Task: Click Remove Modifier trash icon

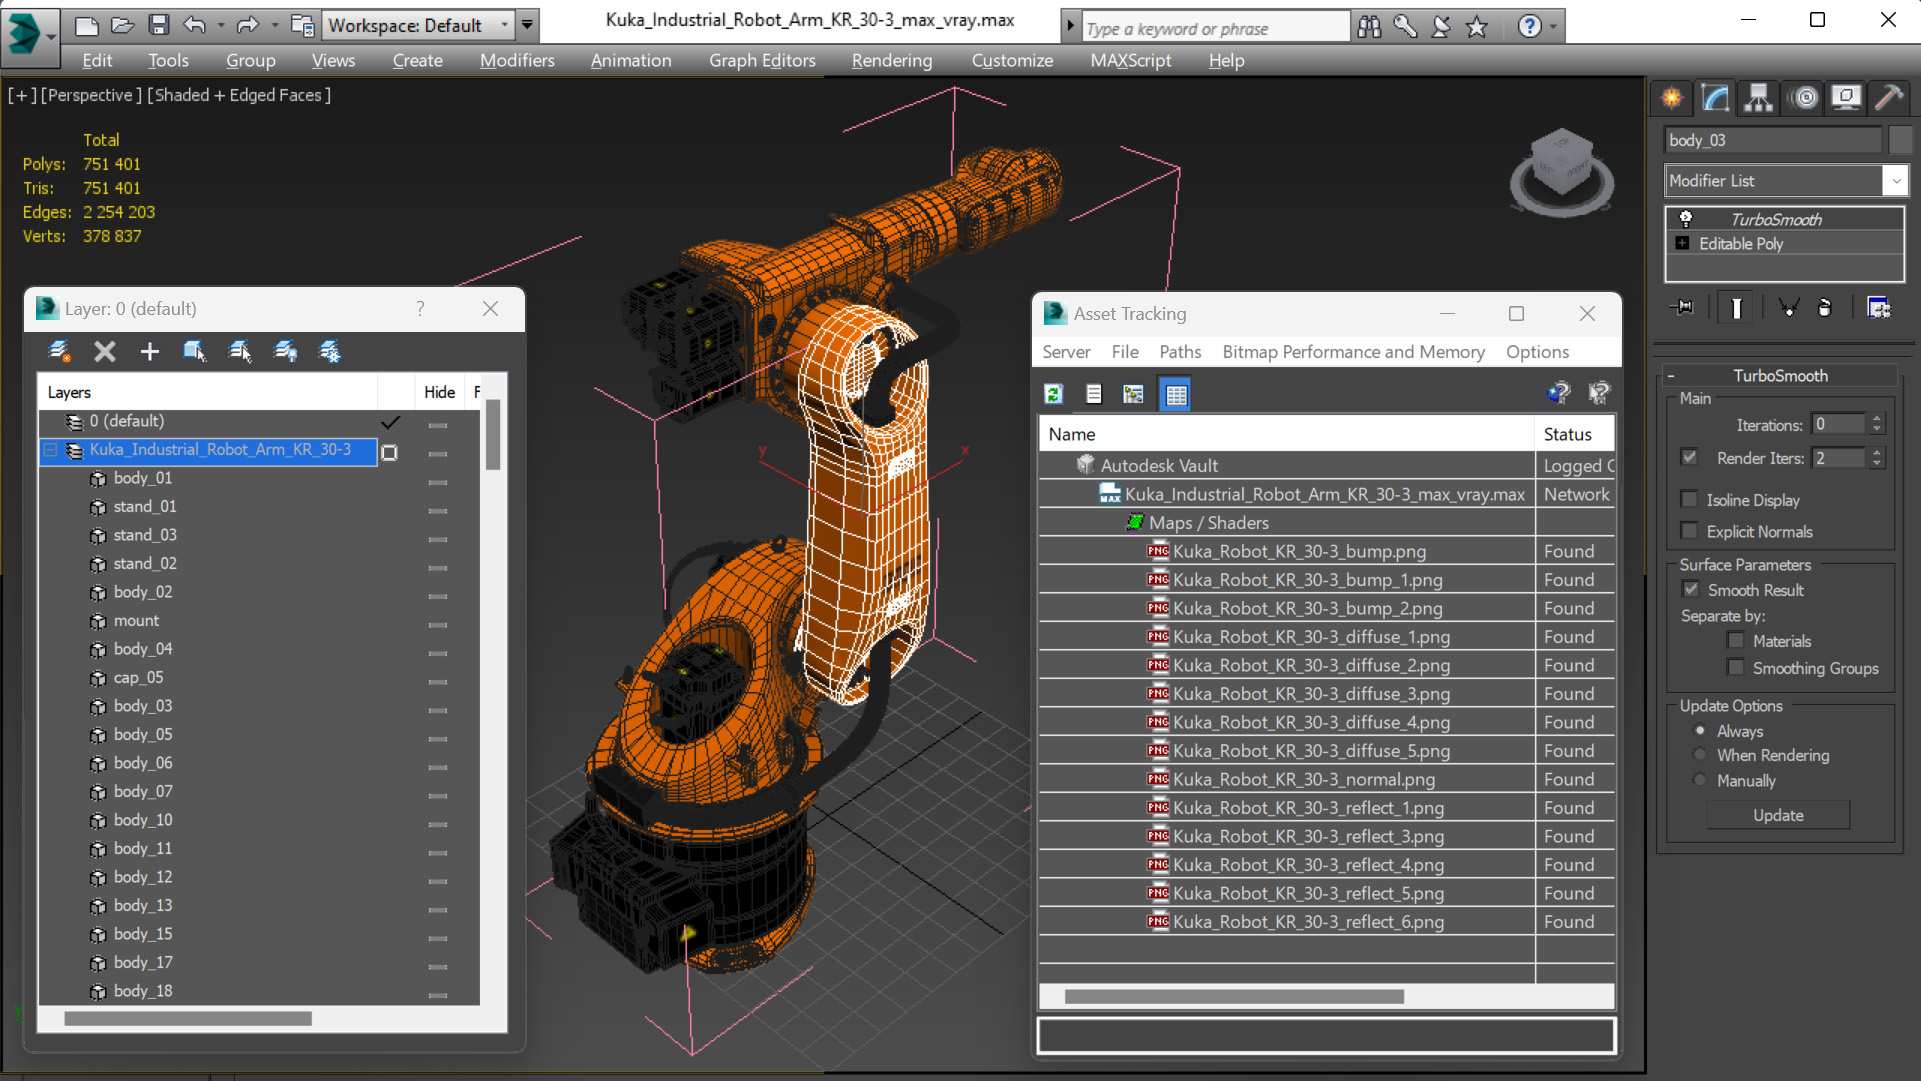Action: (1824, 308)
